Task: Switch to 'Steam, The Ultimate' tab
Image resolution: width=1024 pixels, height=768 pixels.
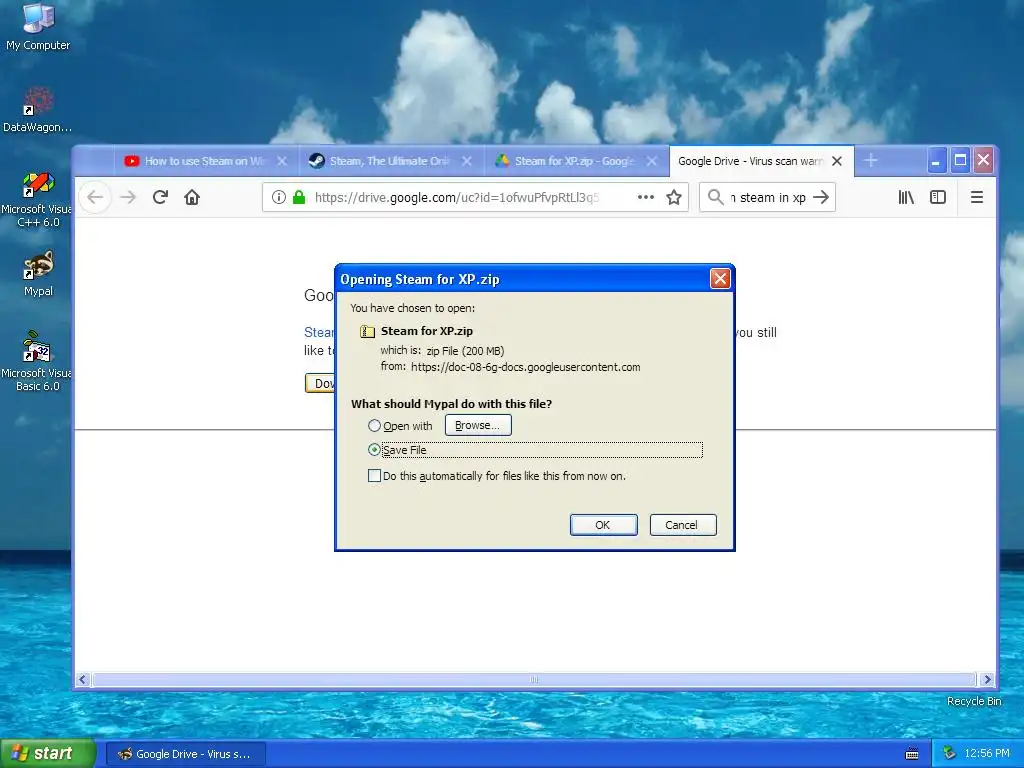Action: (x=391, y=161)
